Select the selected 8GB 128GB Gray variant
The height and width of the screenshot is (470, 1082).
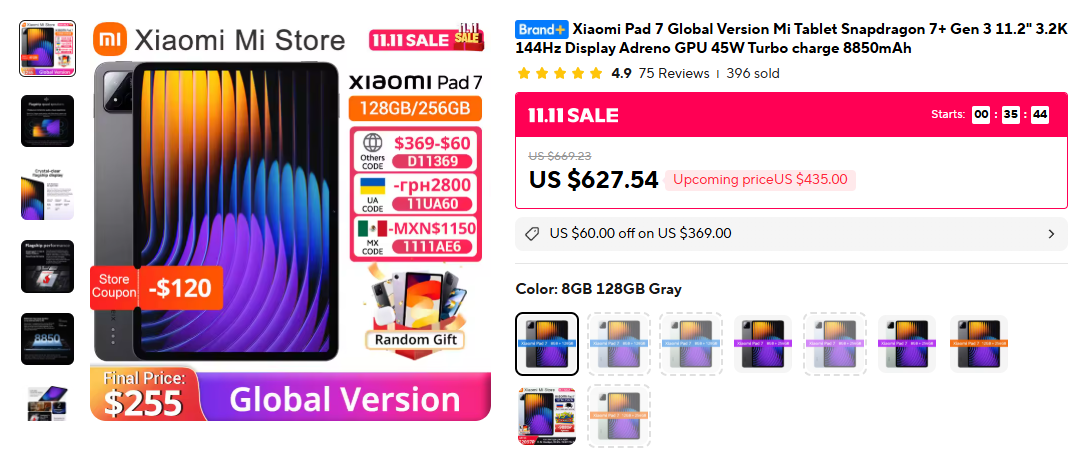pyautogui.click(x=547, y=344)
